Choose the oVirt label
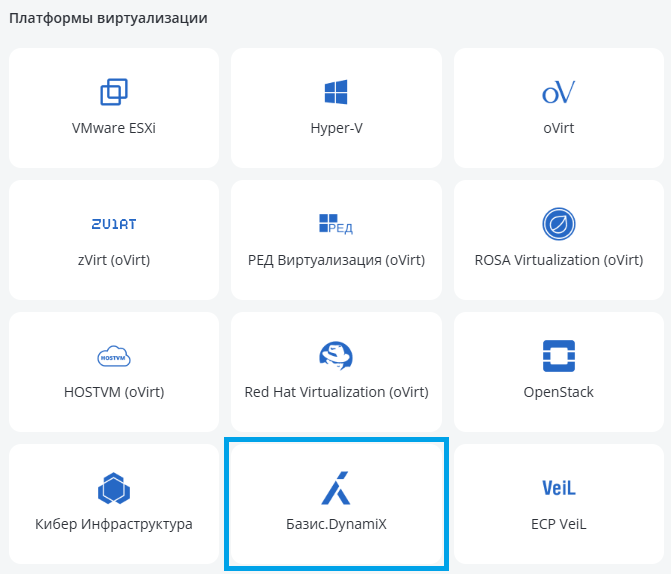This screenshot has height=574, width=671. pyautogui.click(x=558, y=128)
